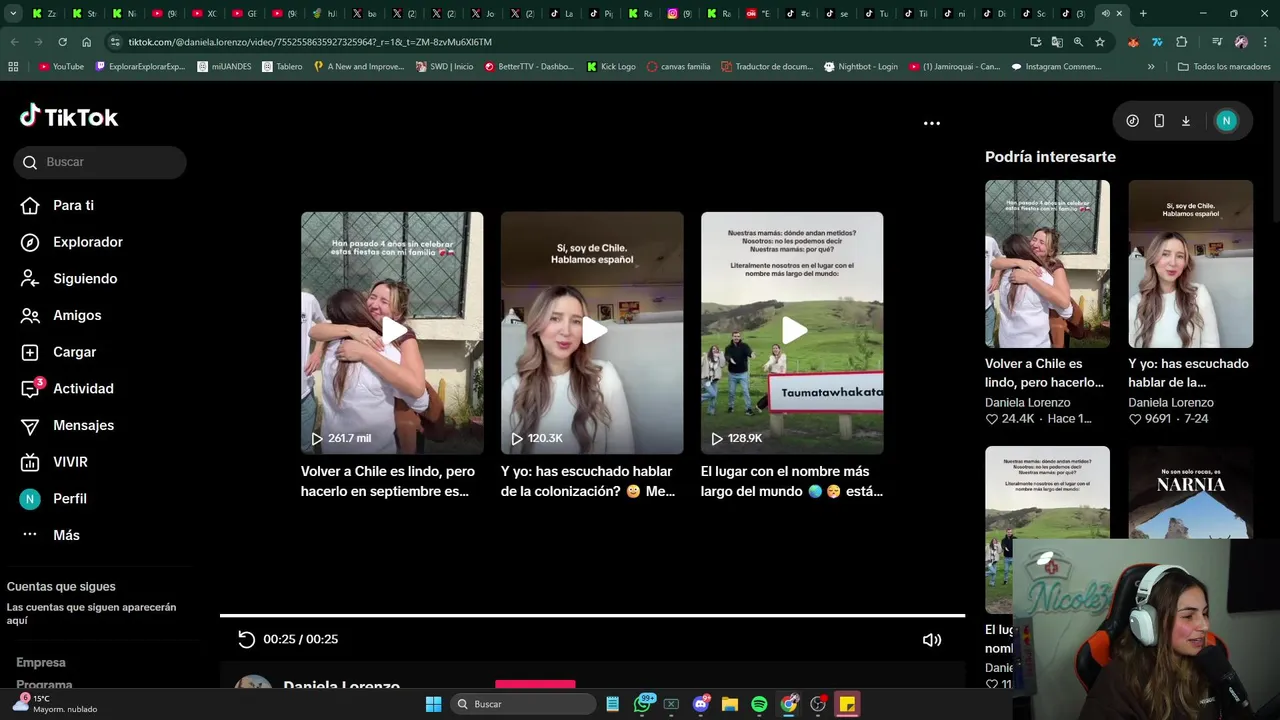Click the TikTok Buscar search field
The width and height of the screenshot is (1280, 720).
tap(100, 162)
